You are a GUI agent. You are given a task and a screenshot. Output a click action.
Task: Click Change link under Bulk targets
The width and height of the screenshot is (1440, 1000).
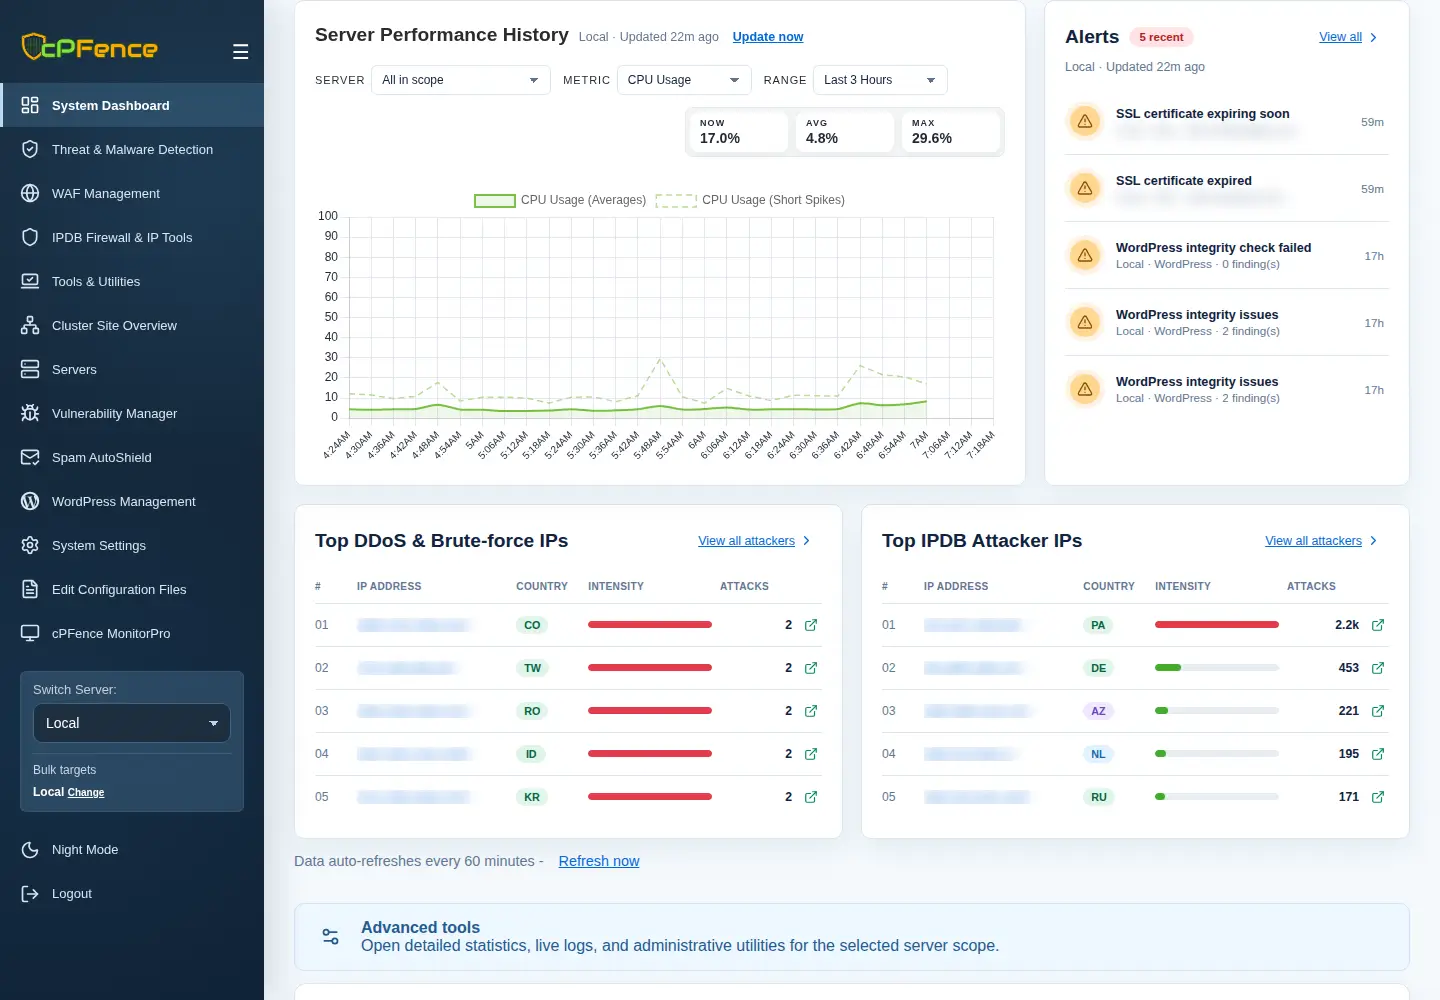(x=86, y=792)
